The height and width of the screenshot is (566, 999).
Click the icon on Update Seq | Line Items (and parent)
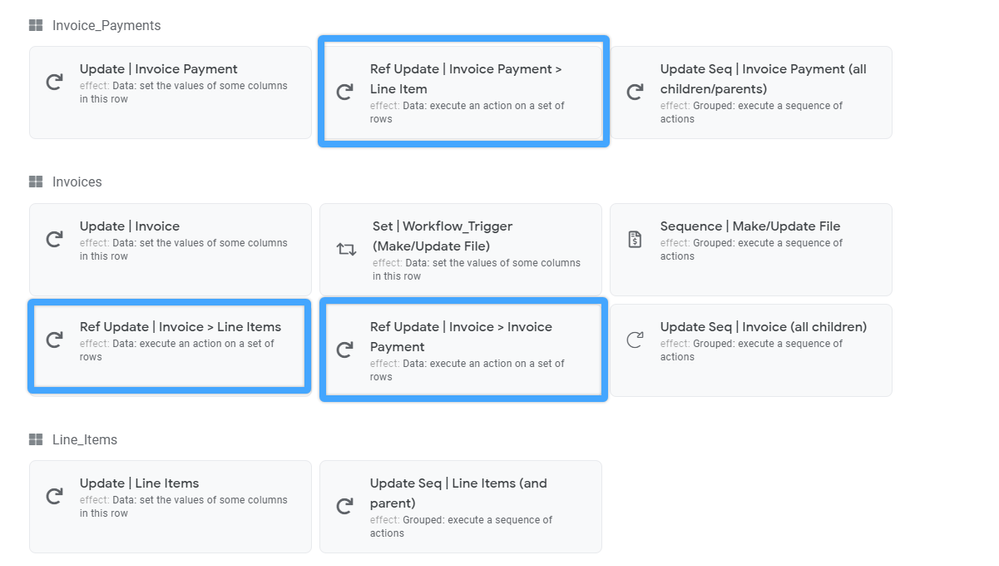coord(345,506)
